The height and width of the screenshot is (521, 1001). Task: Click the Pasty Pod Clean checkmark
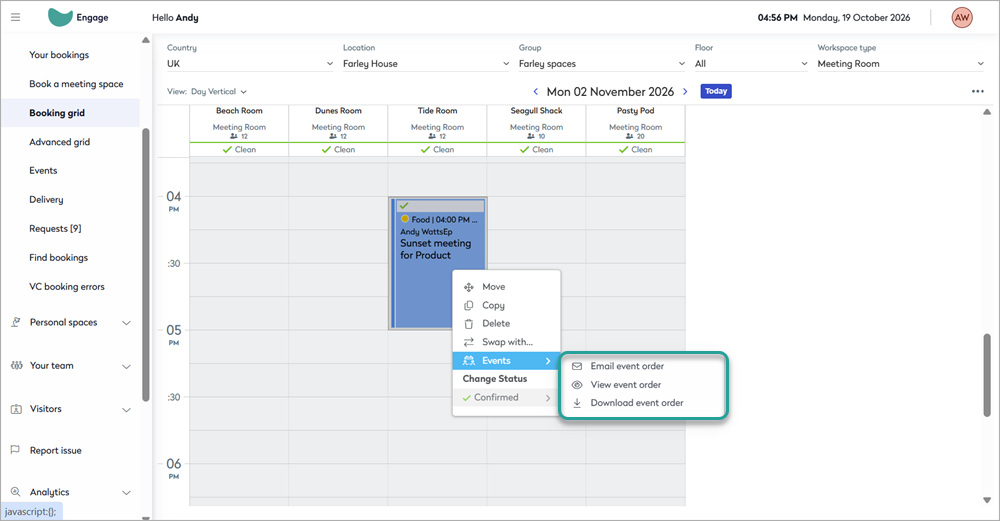tap(623, 149)
